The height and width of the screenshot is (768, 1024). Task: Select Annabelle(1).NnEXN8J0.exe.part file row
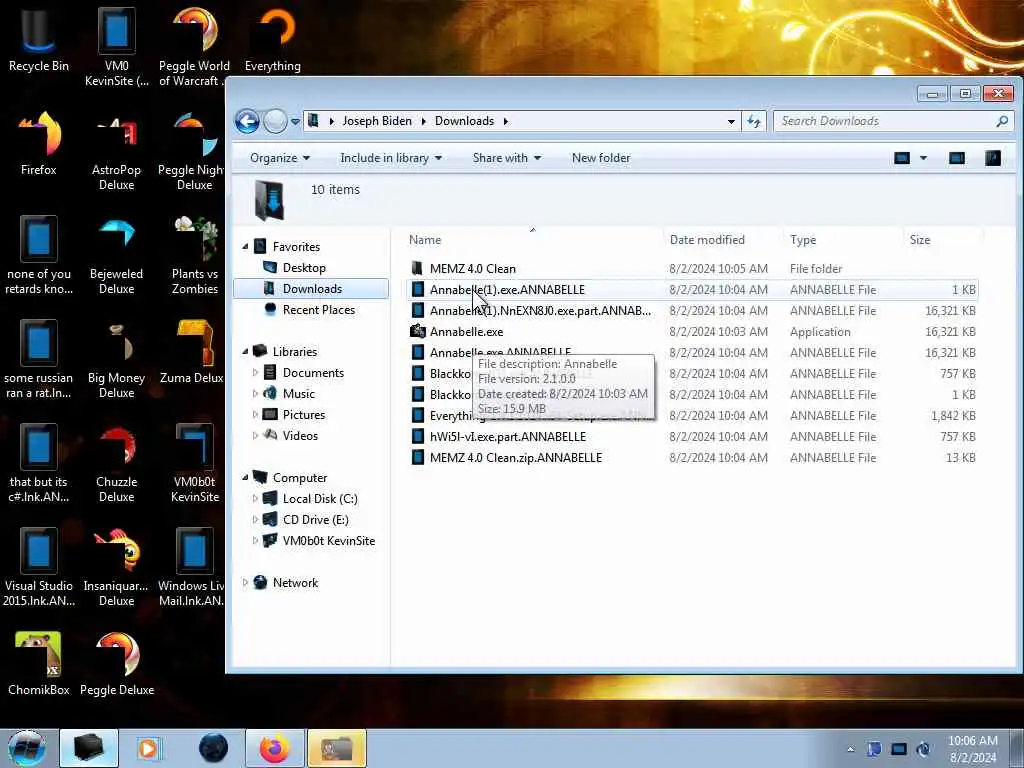[692, 311]
